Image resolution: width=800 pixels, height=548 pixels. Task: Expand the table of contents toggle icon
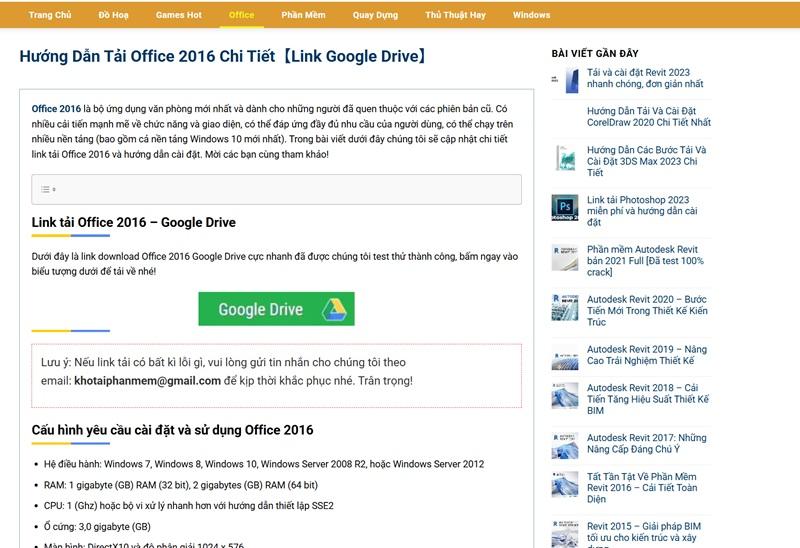pos(47,189)
